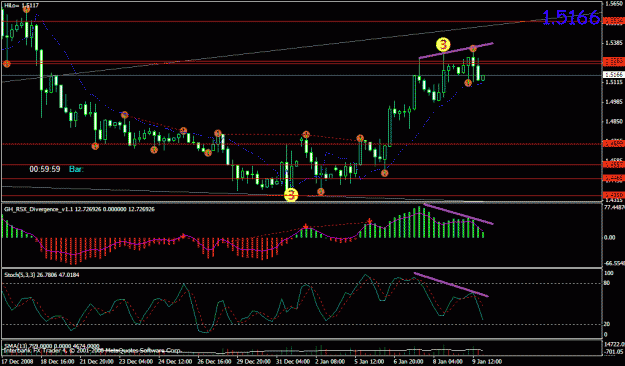
Task: Click the 0.00 RSX zero level label
Action: (610, 238)
